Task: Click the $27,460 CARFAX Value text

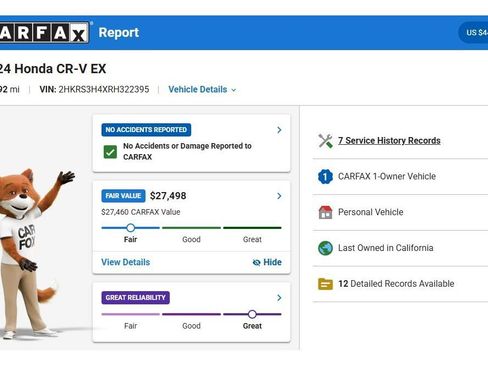Action: (141, 212)
